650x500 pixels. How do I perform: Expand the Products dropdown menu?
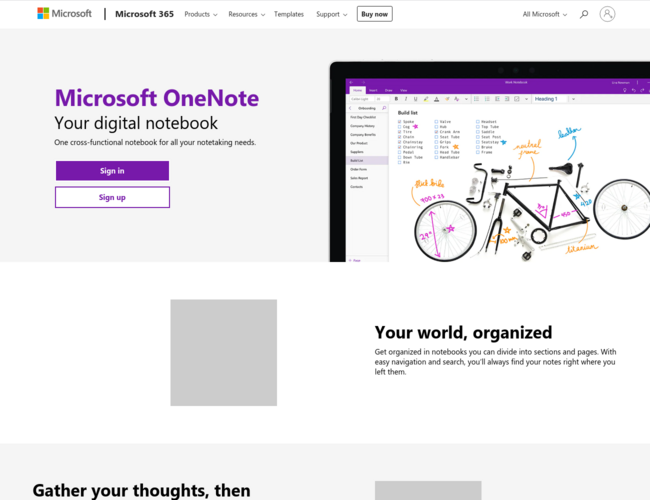point(201,14)
